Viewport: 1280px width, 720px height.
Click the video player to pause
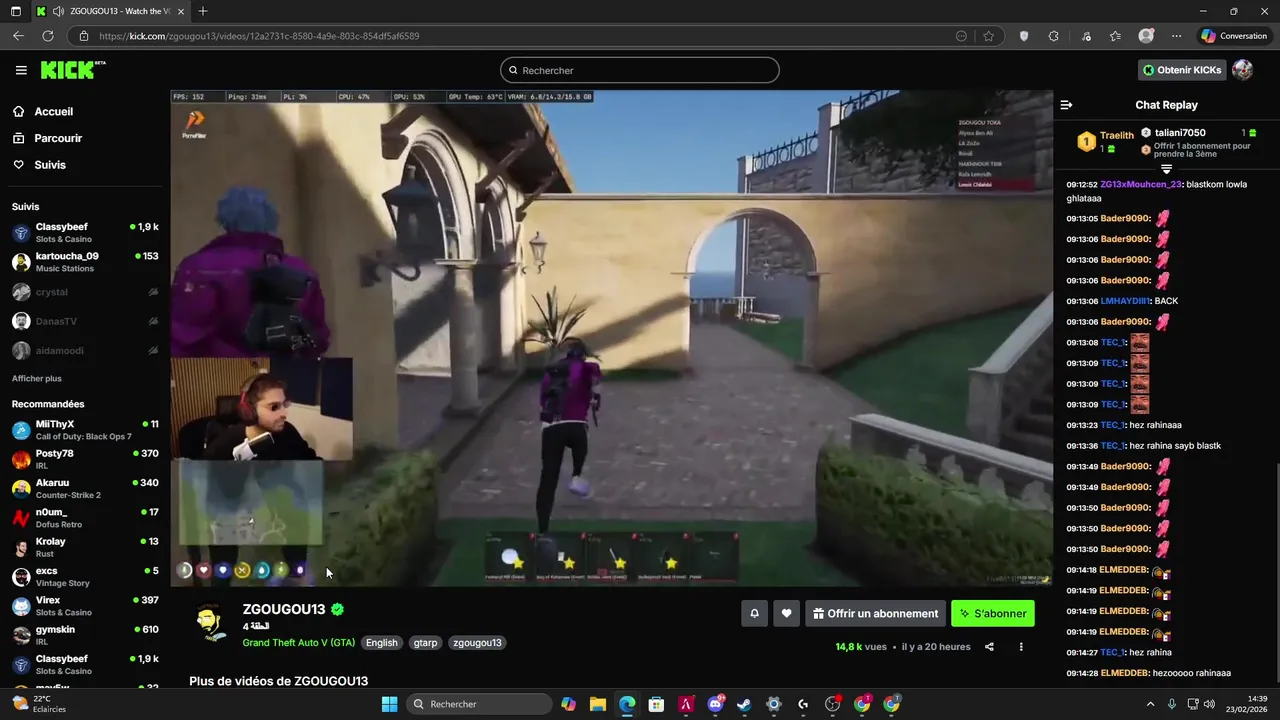pyautogui.click(x=611, y=337)
